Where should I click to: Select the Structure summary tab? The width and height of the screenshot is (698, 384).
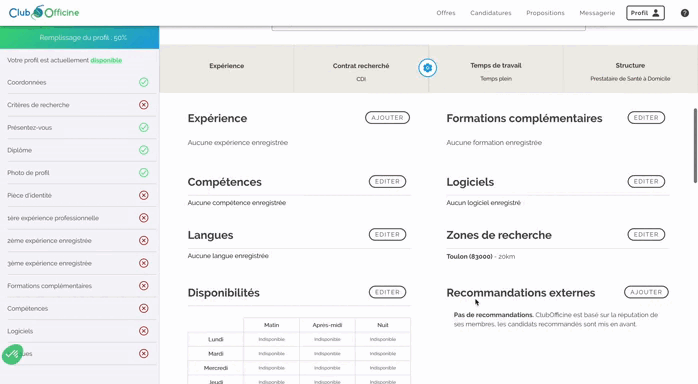630,69
